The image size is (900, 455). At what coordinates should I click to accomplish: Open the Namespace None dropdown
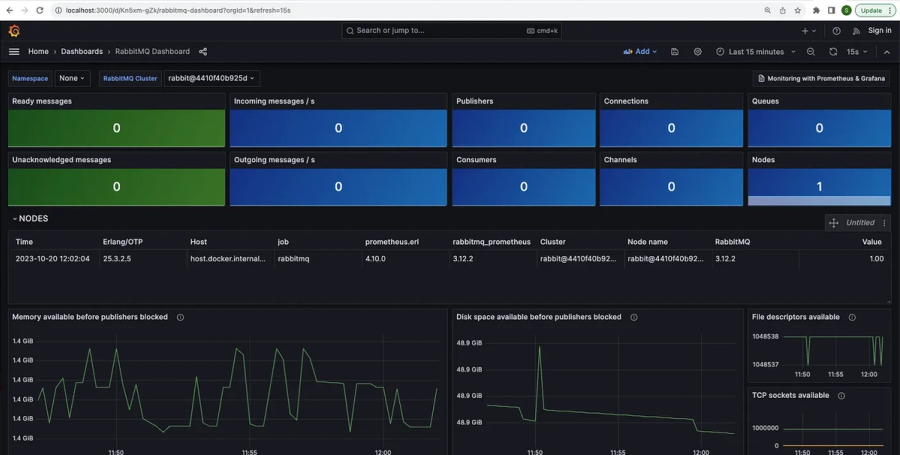point(72,78)
